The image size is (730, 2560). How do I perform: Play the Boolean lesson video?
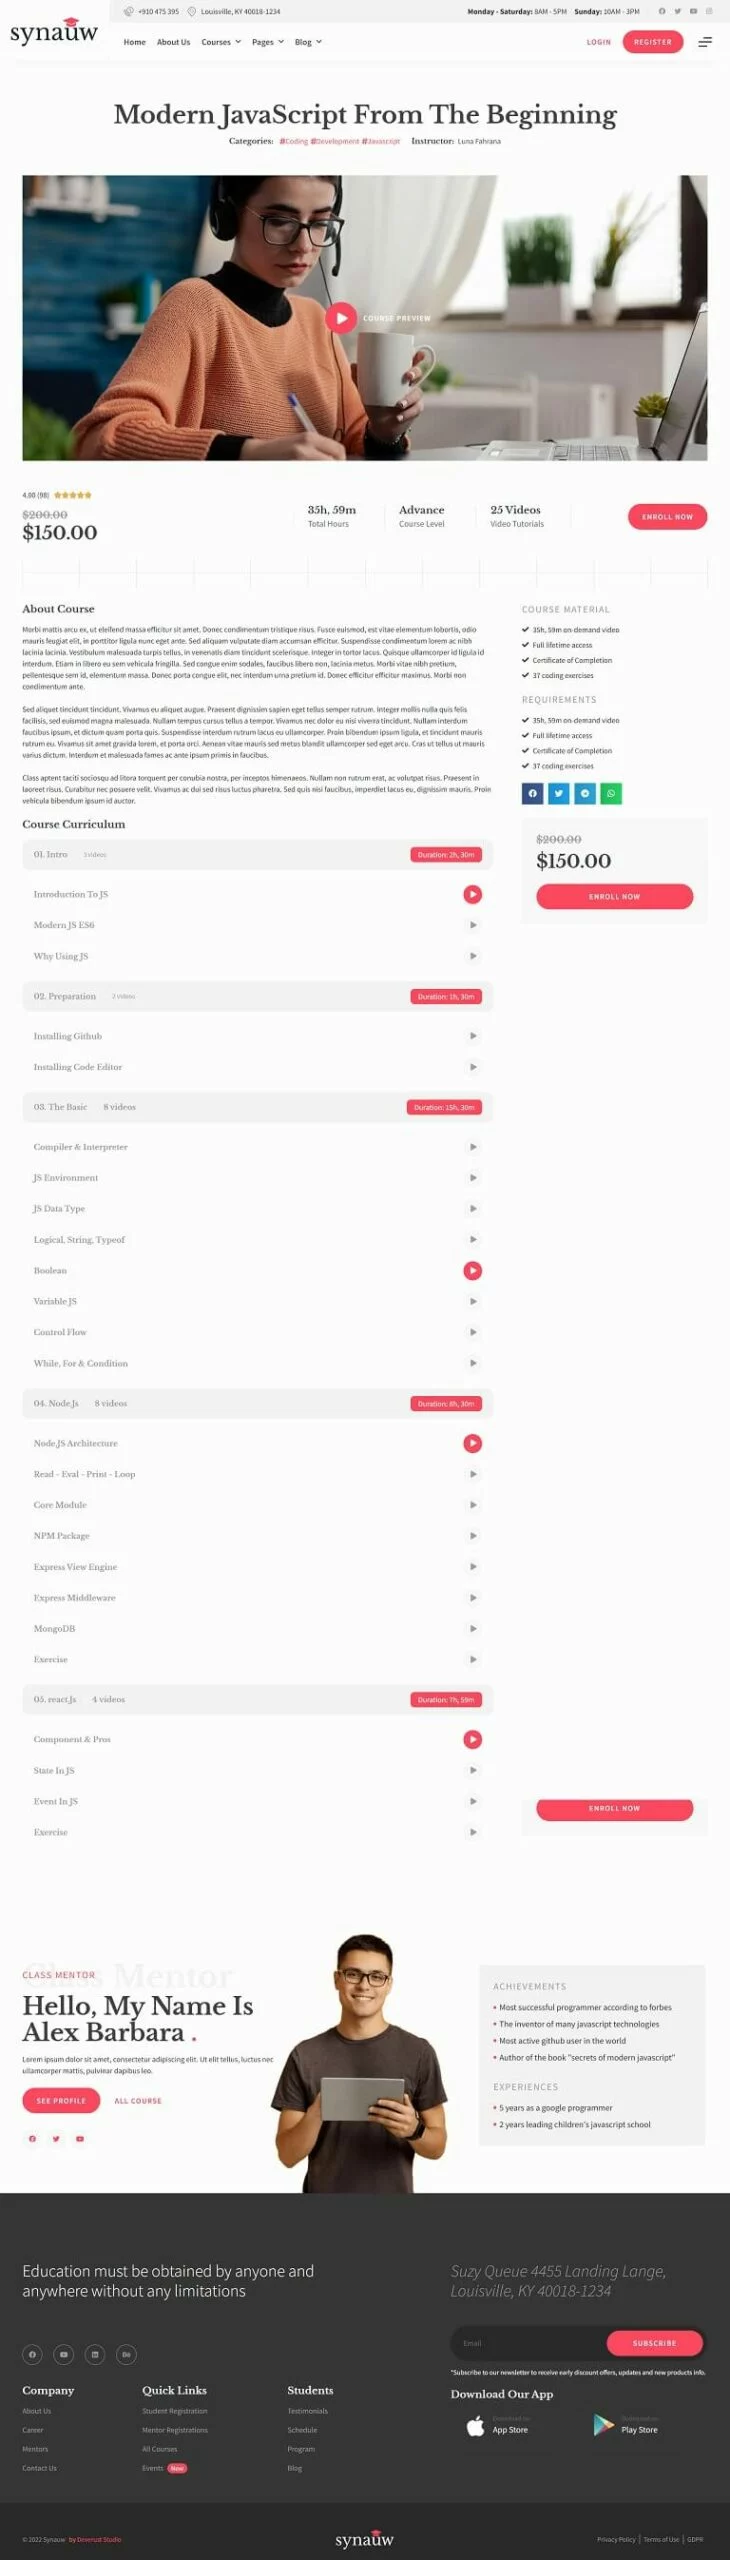[473, 1270]
